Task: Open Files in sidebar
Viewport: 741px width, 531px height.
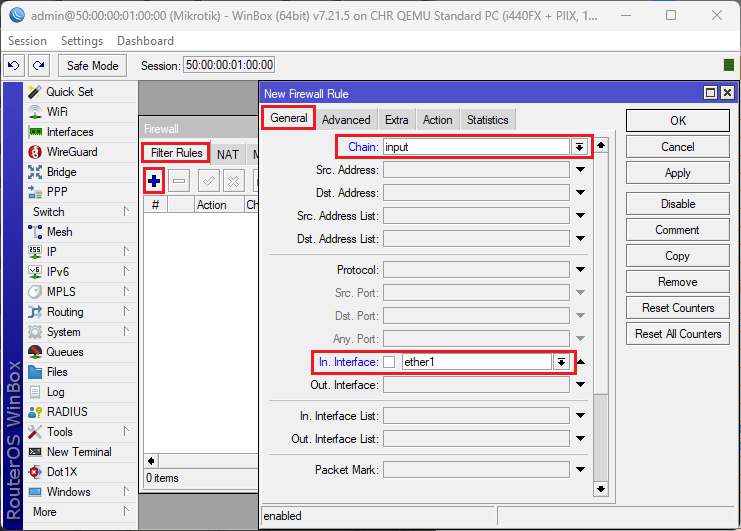Action: pos(80,372)
